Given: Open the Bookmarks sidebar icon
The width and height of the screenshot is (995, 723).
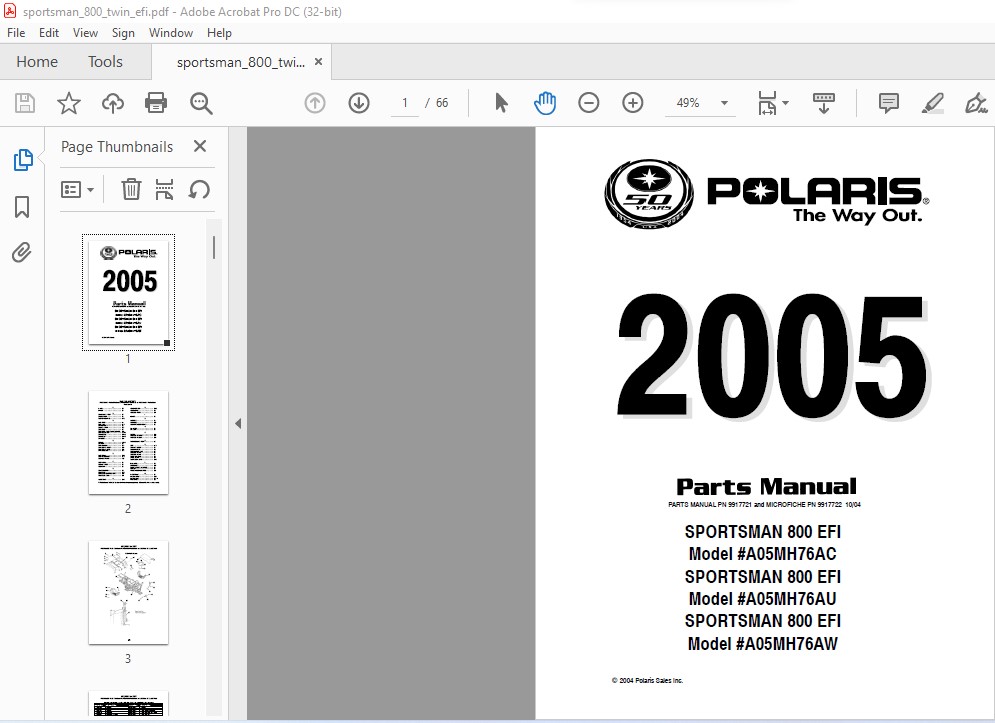Looking at the screenshot, I should [x=22, y=207].
